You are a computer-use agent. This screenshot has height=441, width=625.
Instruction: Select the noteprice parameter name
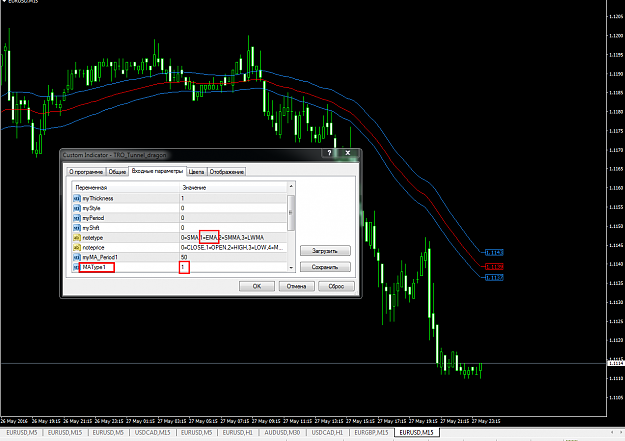tap(93, 248)
